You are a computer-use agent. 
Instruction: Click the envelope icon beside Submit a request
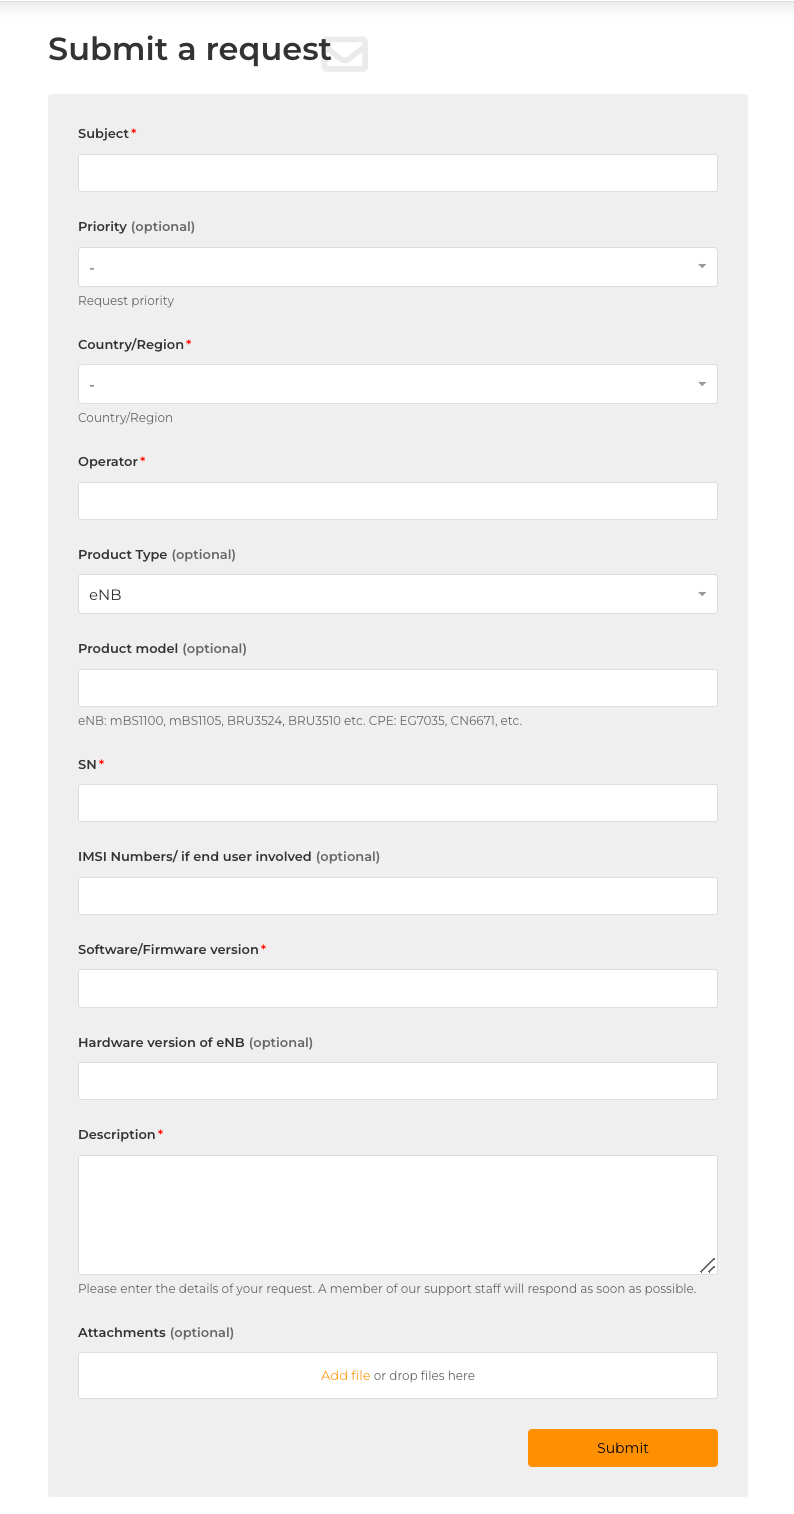(345, 54)
